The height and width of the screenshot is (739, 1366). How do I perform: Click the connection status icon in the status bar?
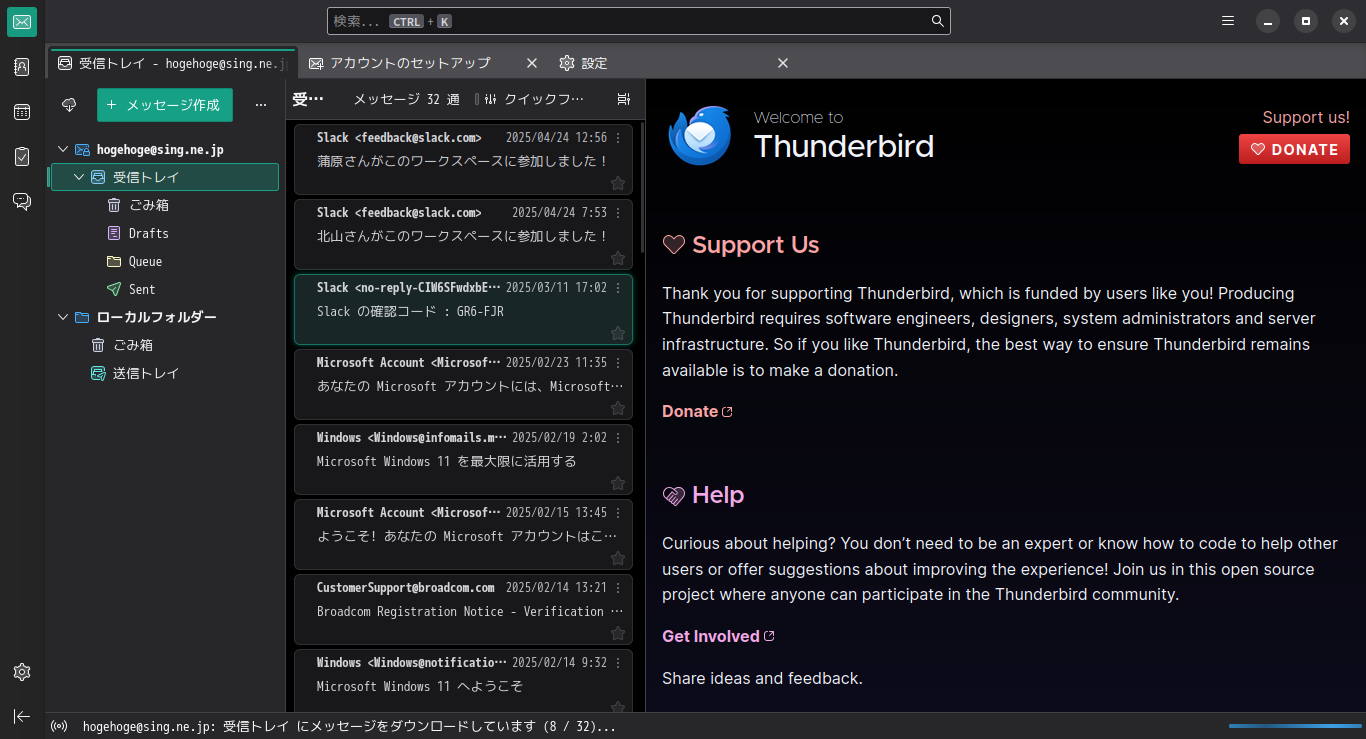(59, 727)
